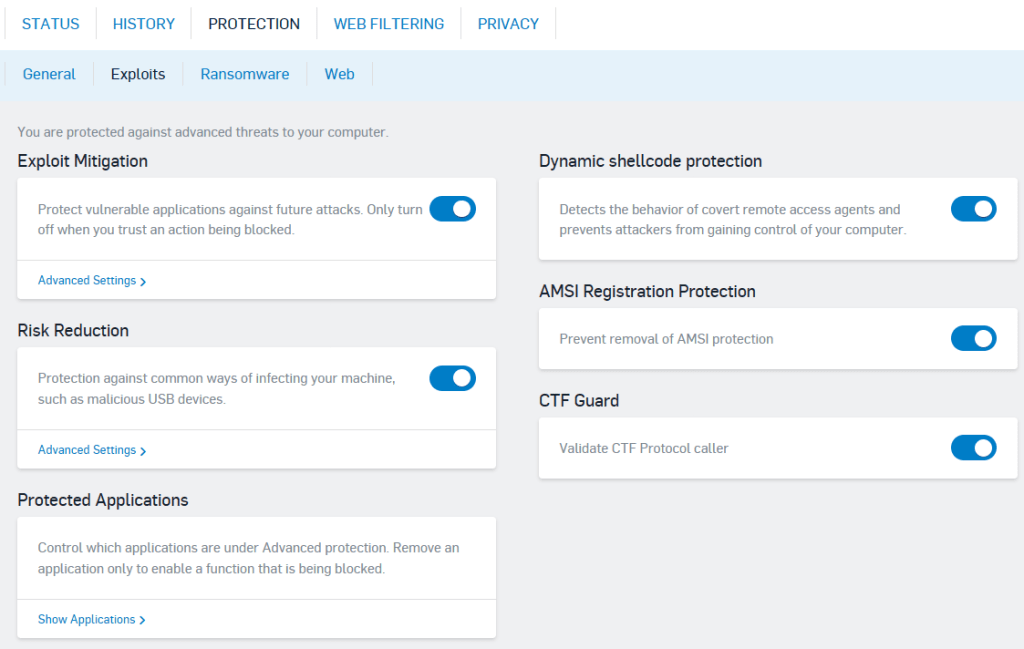This screenshot has width=1024, height=649.
Task: Click the Protected Applications description text
Action: 248,558
